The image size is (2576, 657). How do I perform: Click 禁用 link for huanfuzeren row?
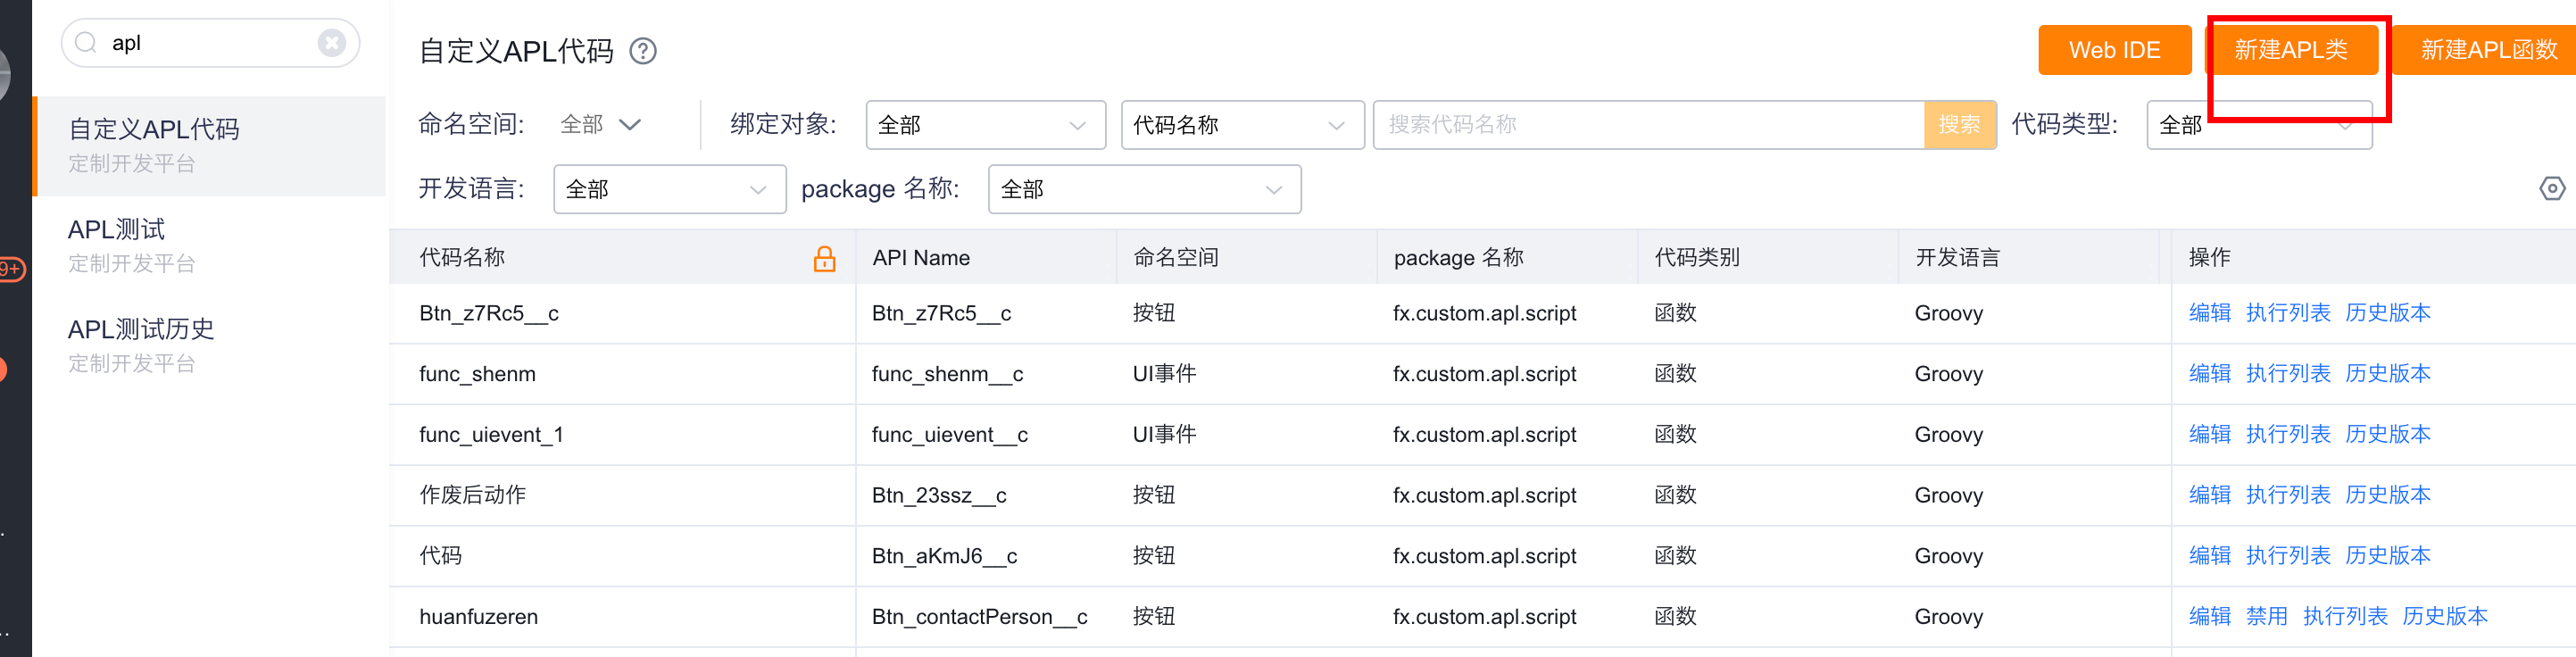click(2266, 617)
